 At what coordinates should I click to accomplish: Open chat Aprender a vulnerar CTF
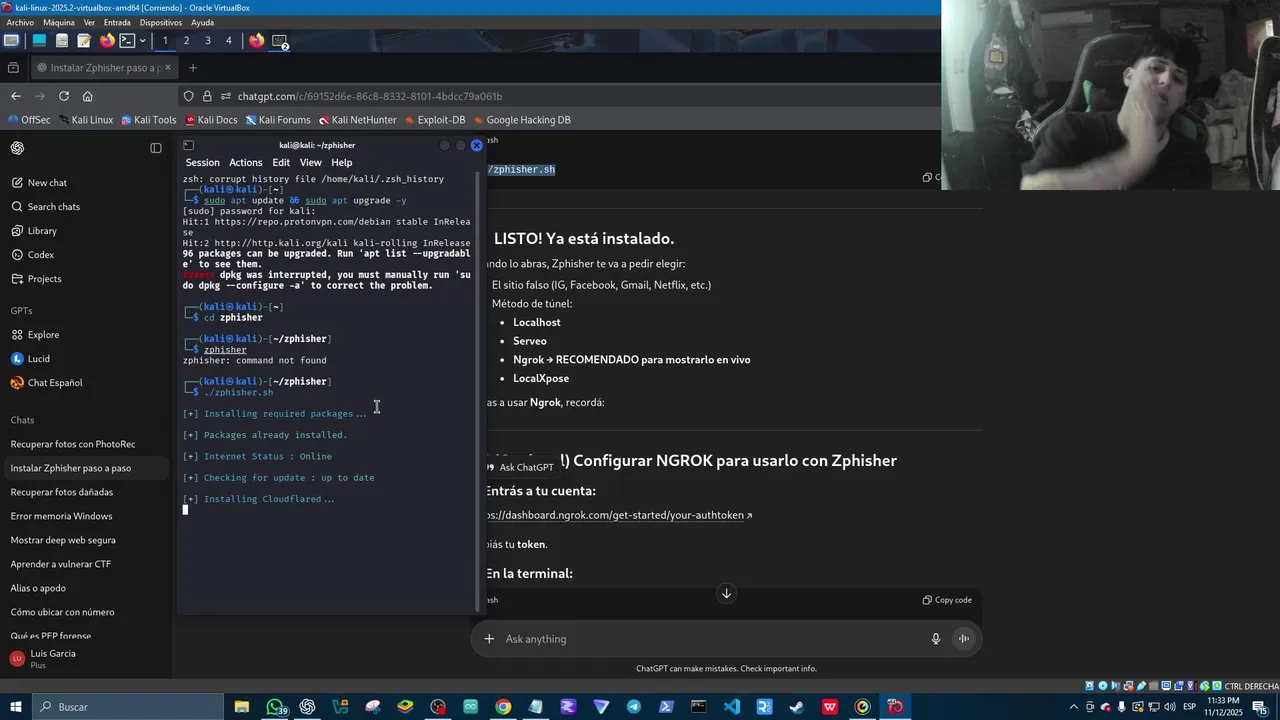[86, 564]
